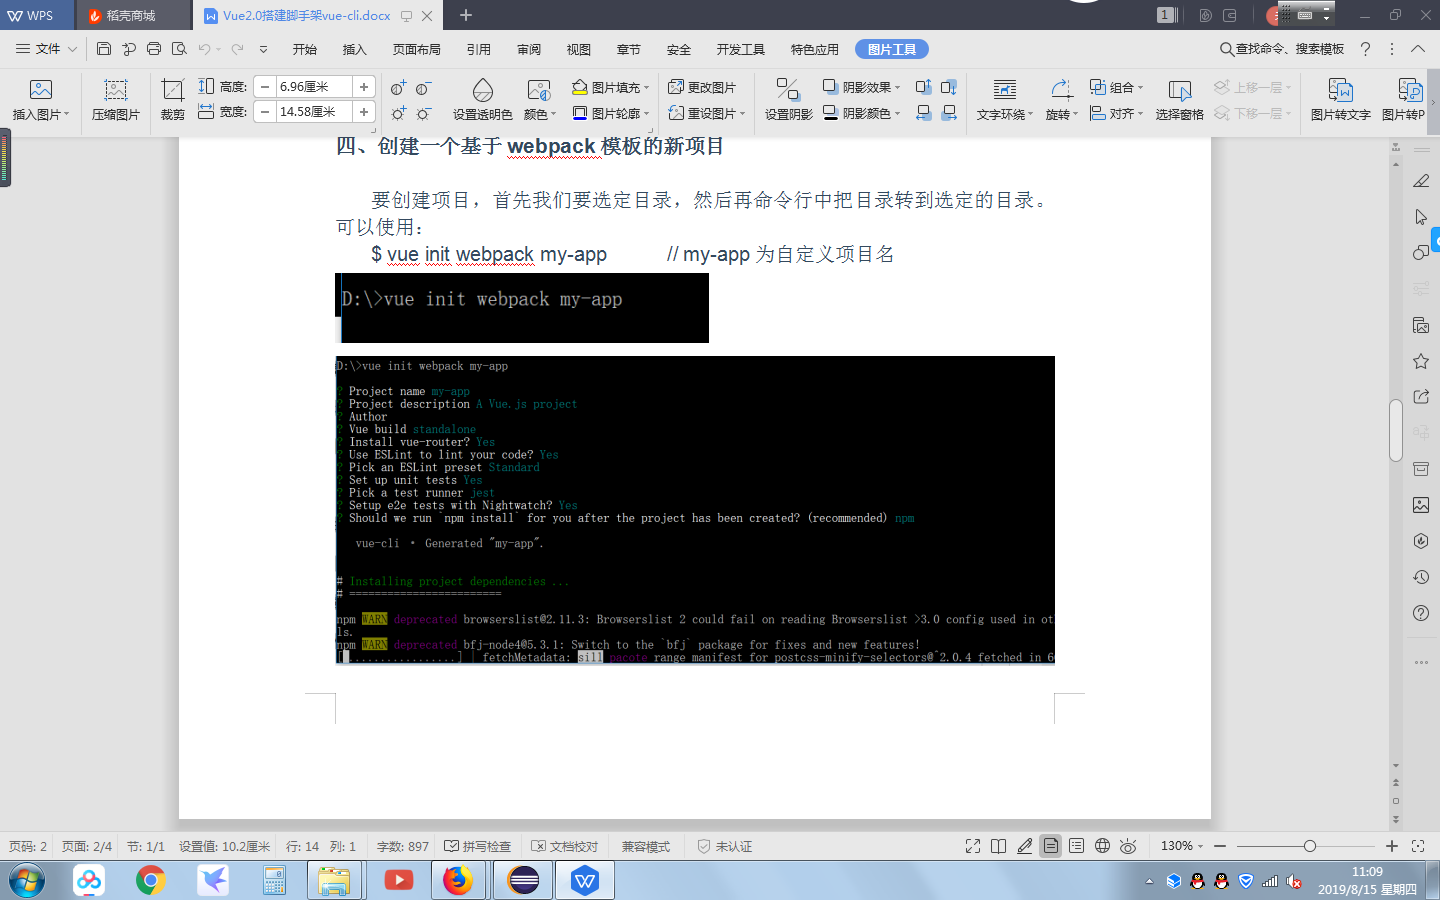Switch to full screen view icon
The image size is (1440, 900).
click(x=973, y=846)
